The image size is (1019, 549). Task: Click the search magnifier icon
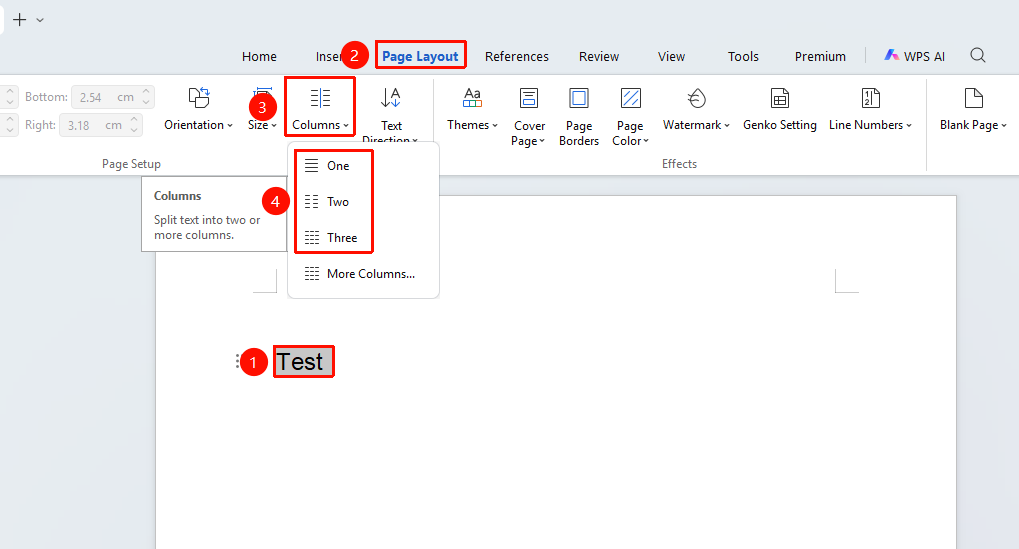pos(977,55)
